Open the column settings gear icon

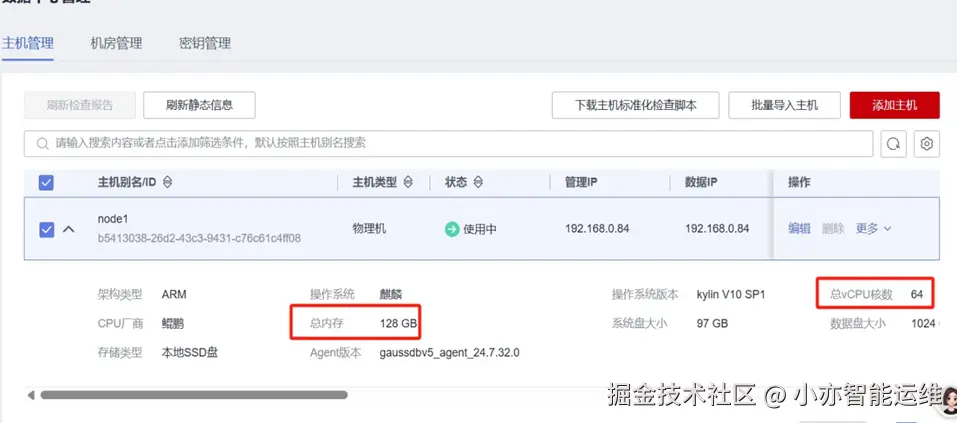(926, 144)
